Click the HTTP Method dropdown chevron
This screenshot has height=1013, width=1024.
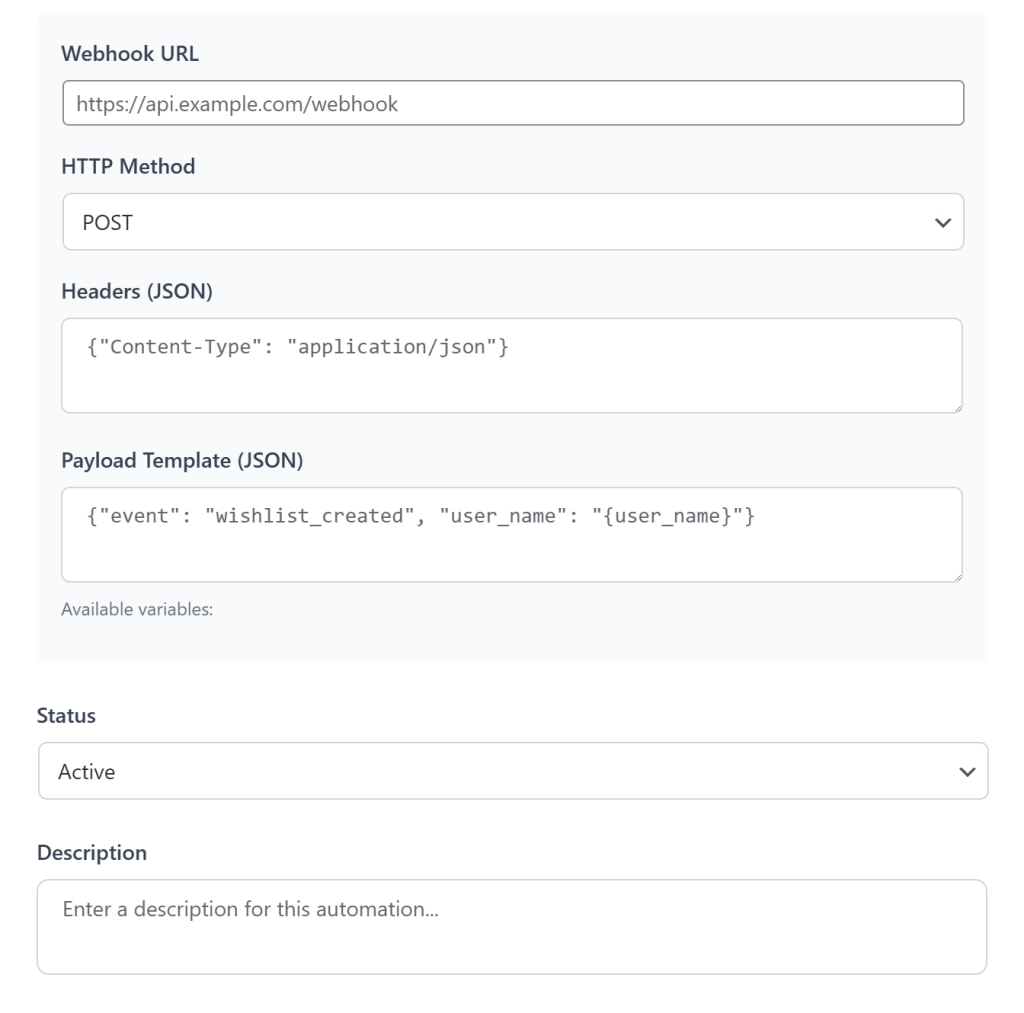941,221
